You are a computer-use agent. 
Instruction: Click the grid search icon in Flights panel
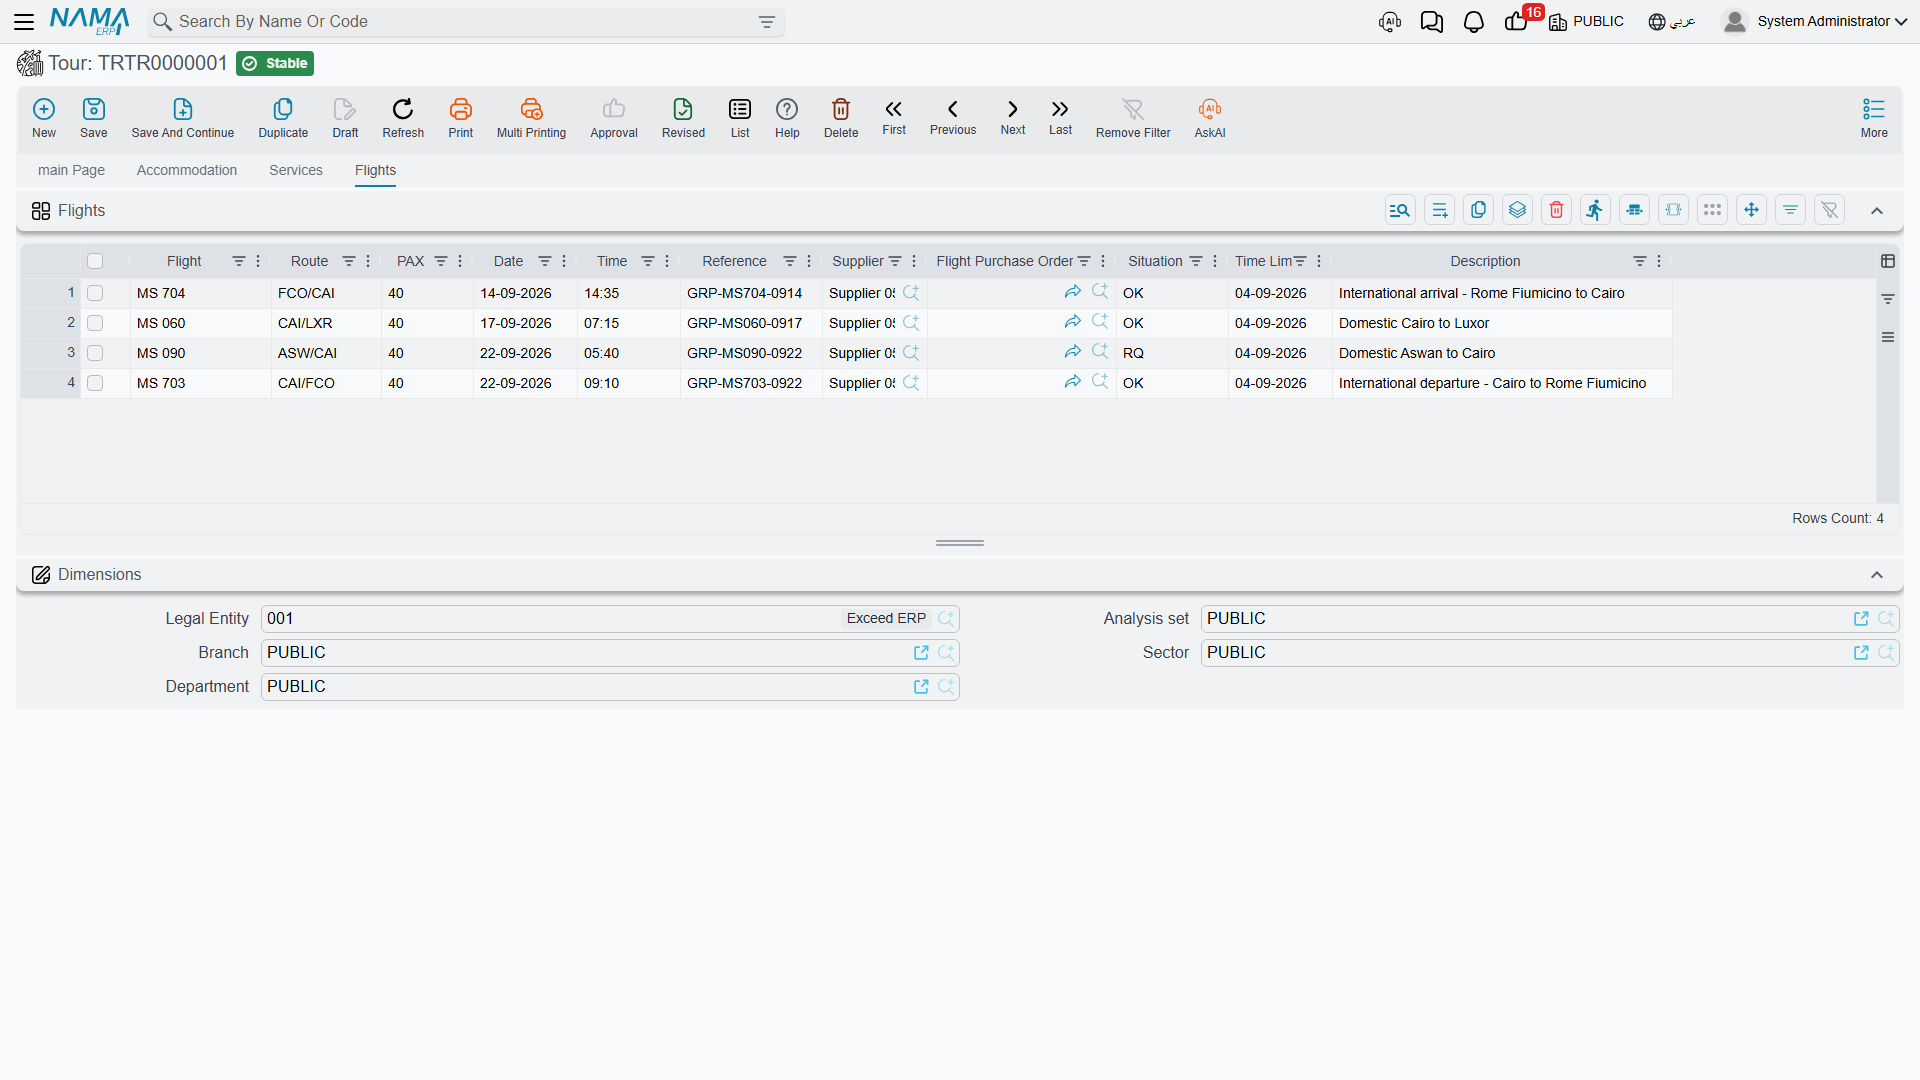coord(1400,210)
